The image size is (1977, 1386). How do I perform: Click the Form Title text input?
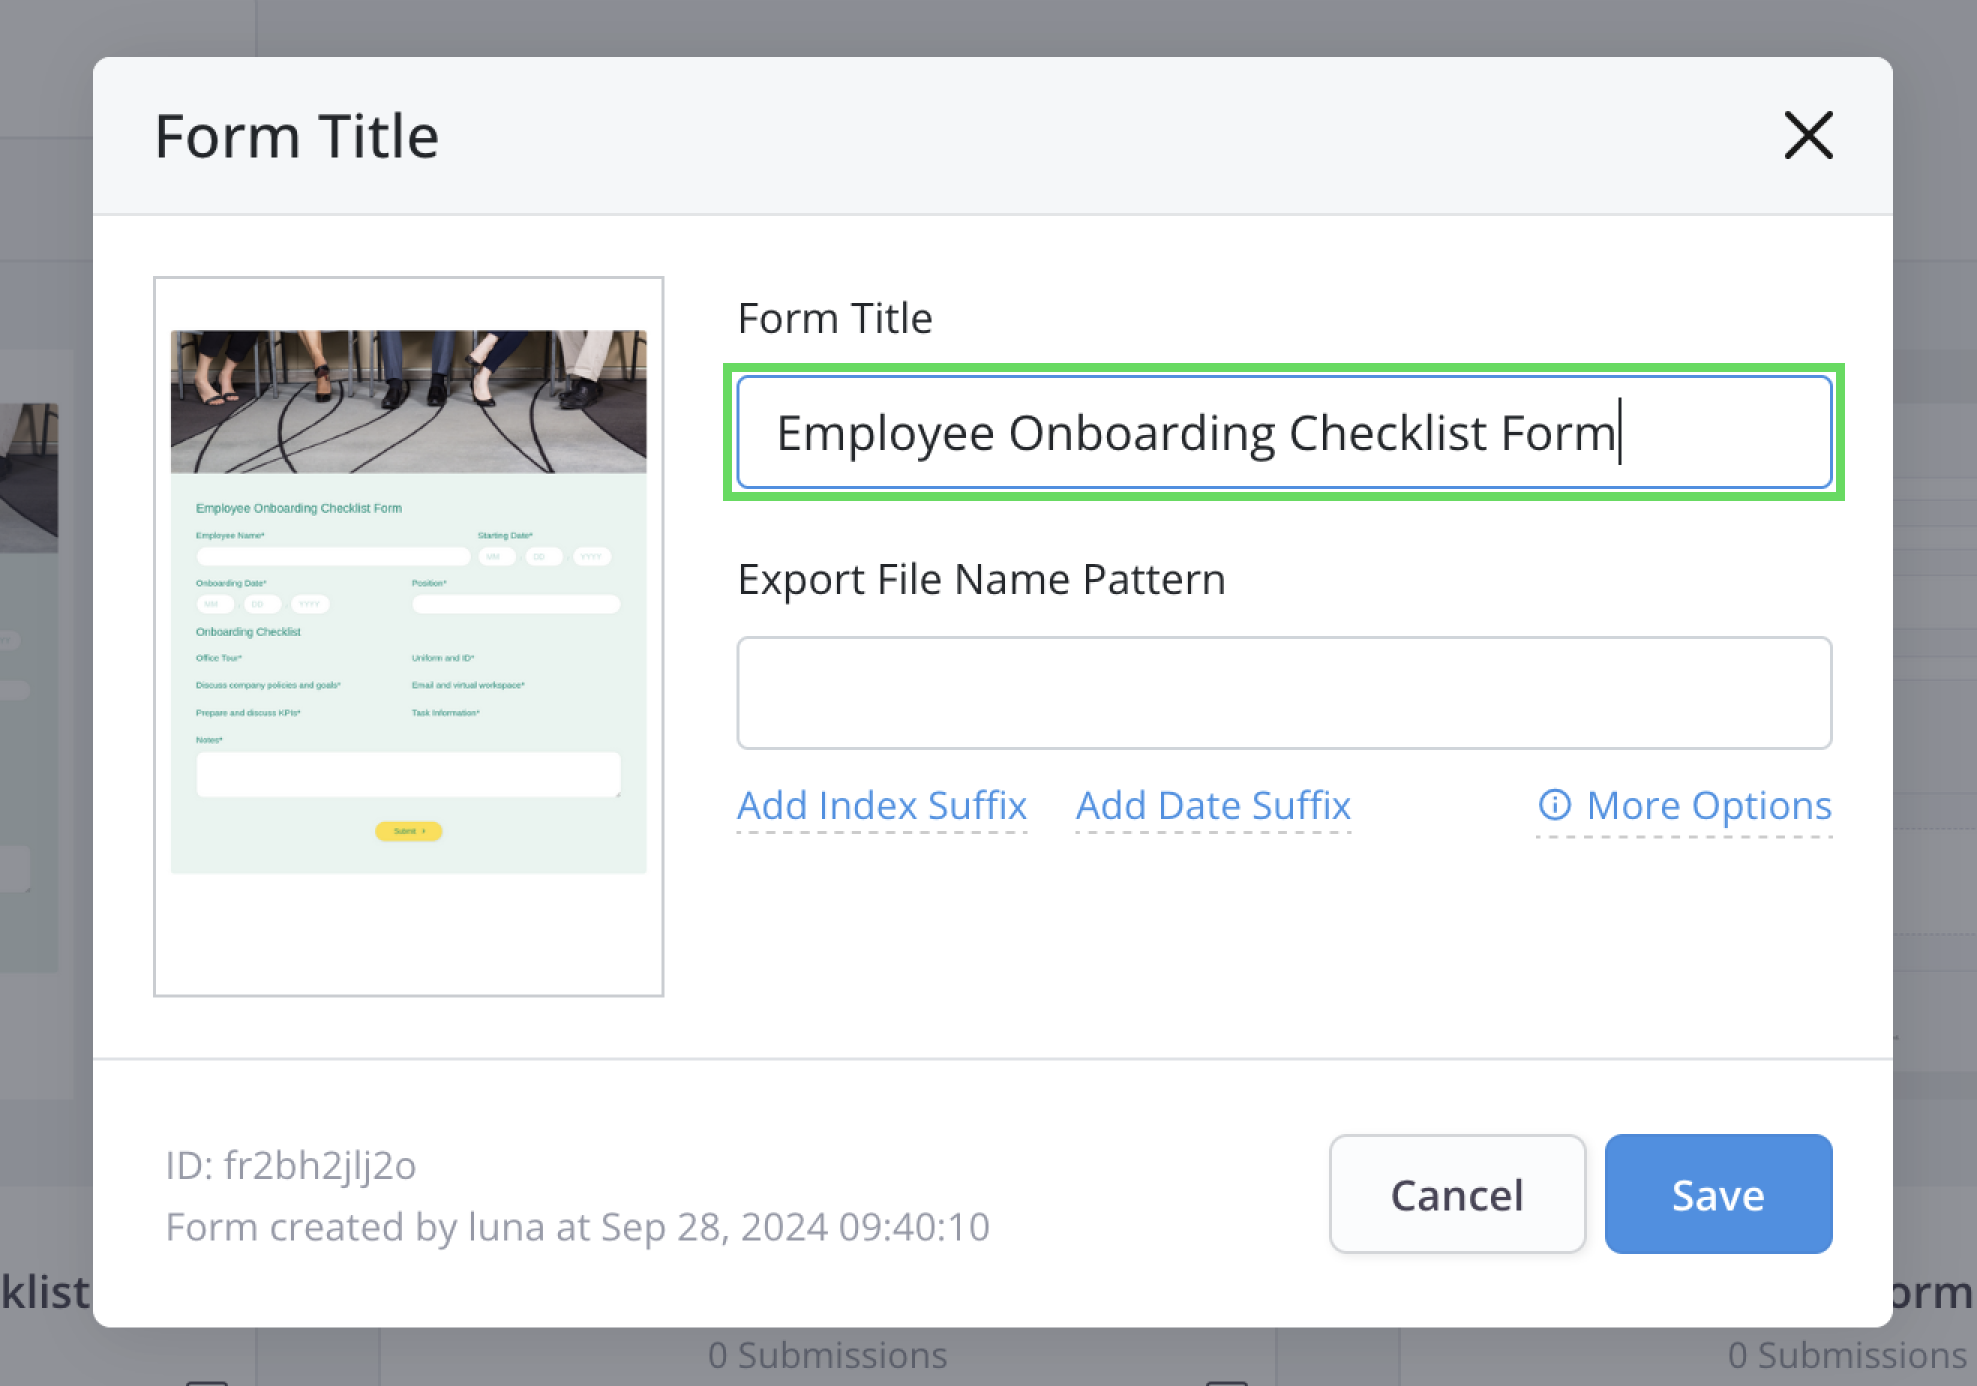point(1284,432)
